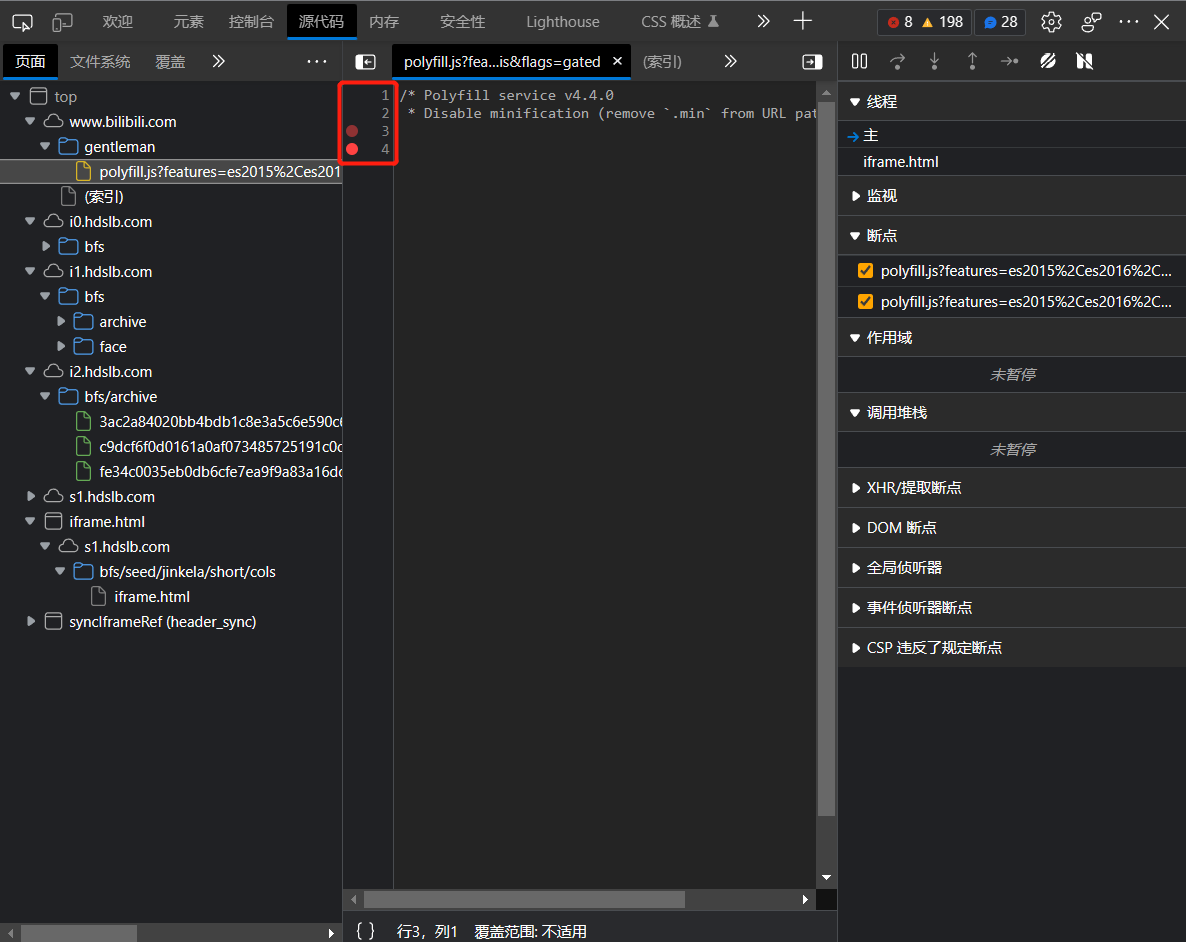Open the 28 issues counter
Viewport: 1186px width, 942px height.
[x=1000, y=22]
